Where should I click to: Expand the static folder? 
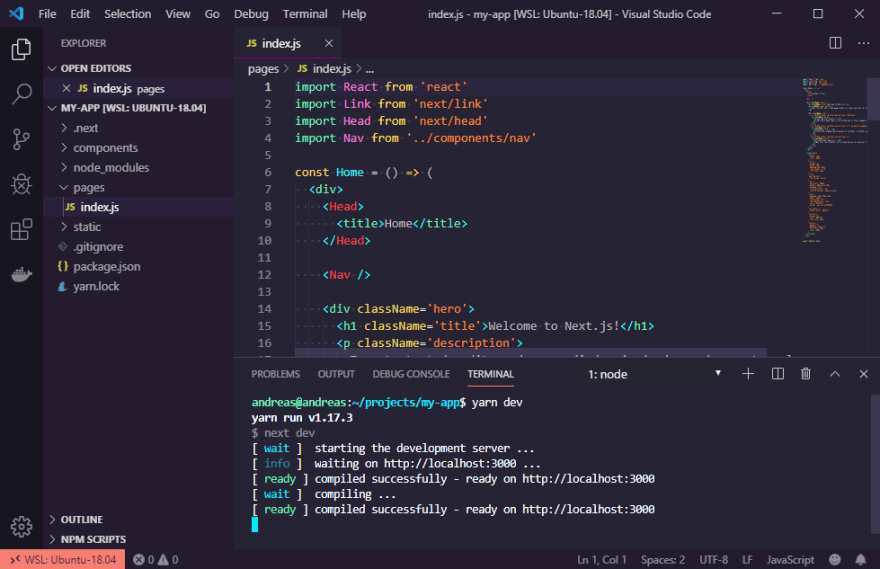(x=87, y=227)
